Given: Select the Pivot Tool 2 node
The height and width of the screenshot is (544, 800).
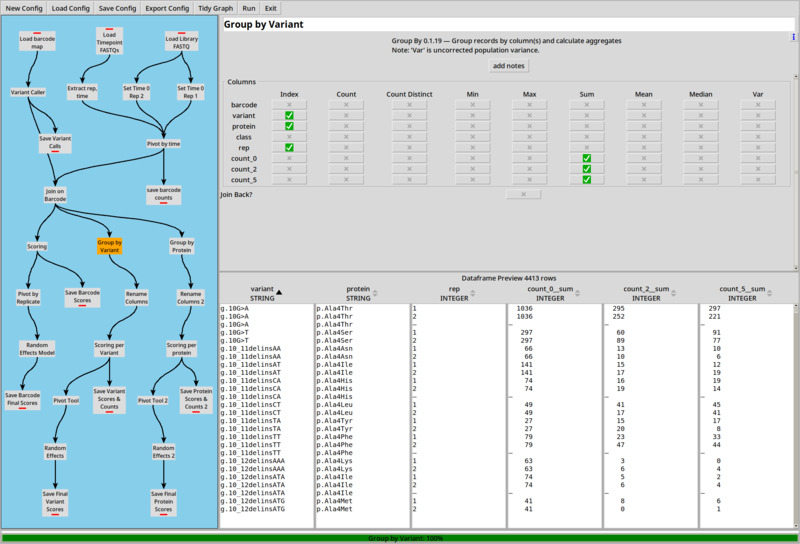Looking at the screenshot, I should click(x=153, y=401).
